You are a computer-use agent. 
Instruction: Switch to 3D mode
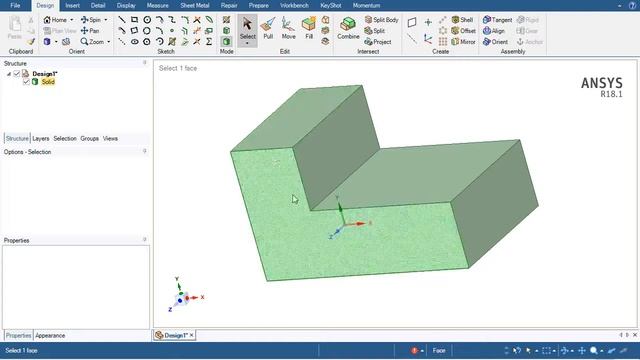pyautogui.click(x=227, y=41)
